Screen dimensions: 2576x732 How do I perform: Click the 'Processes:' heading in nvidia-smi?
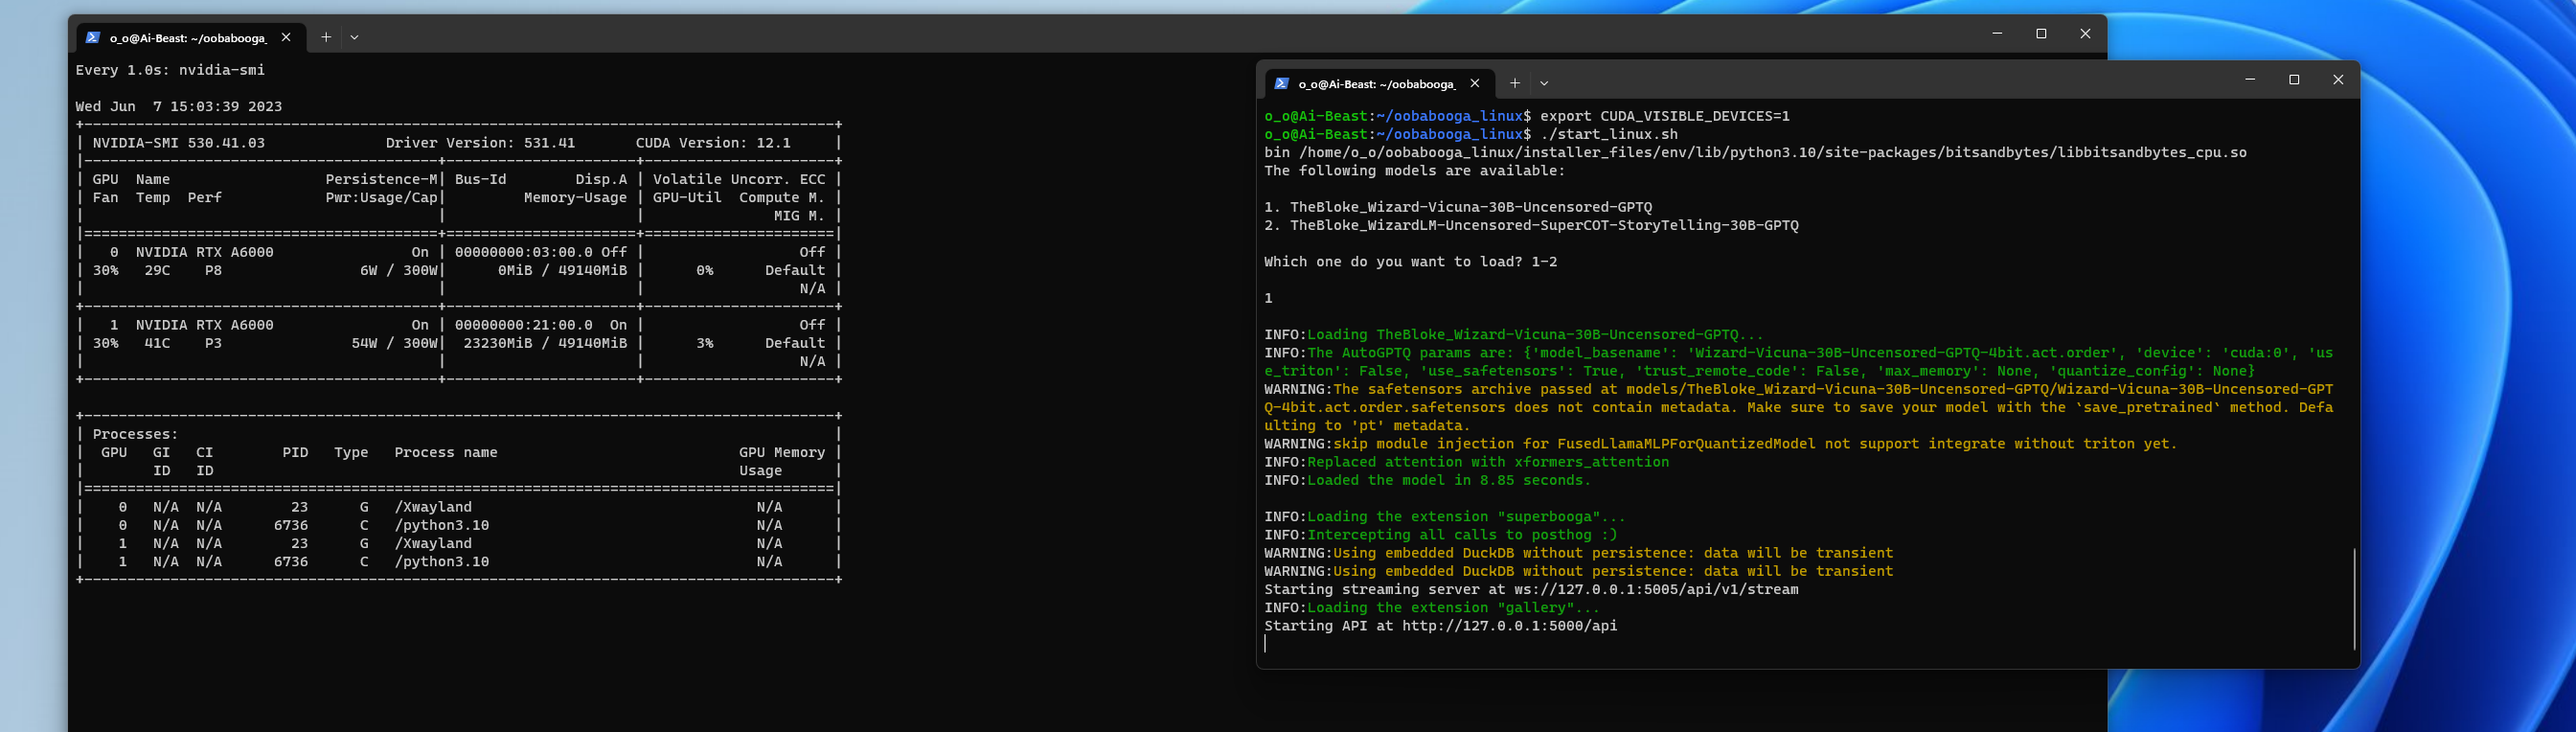(x=135, y=434)
